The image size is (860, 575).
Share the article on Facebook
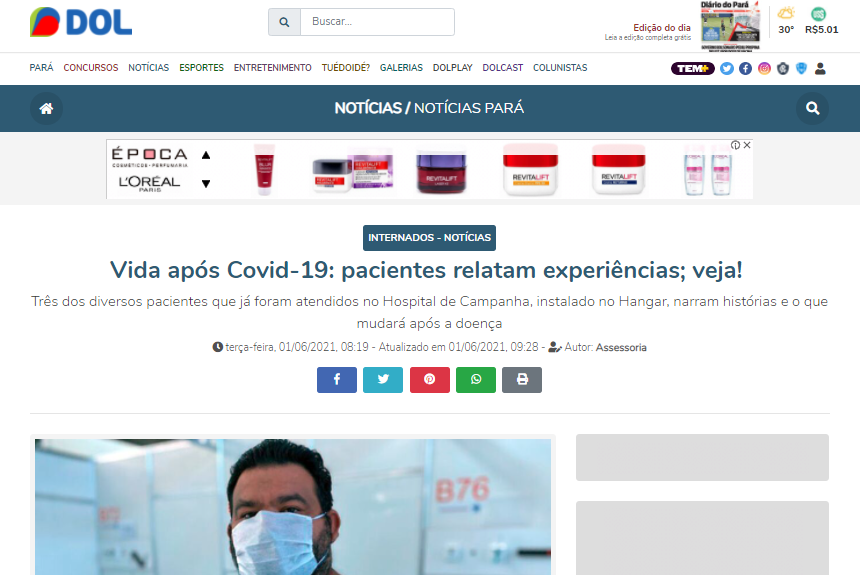pos(337,380)
